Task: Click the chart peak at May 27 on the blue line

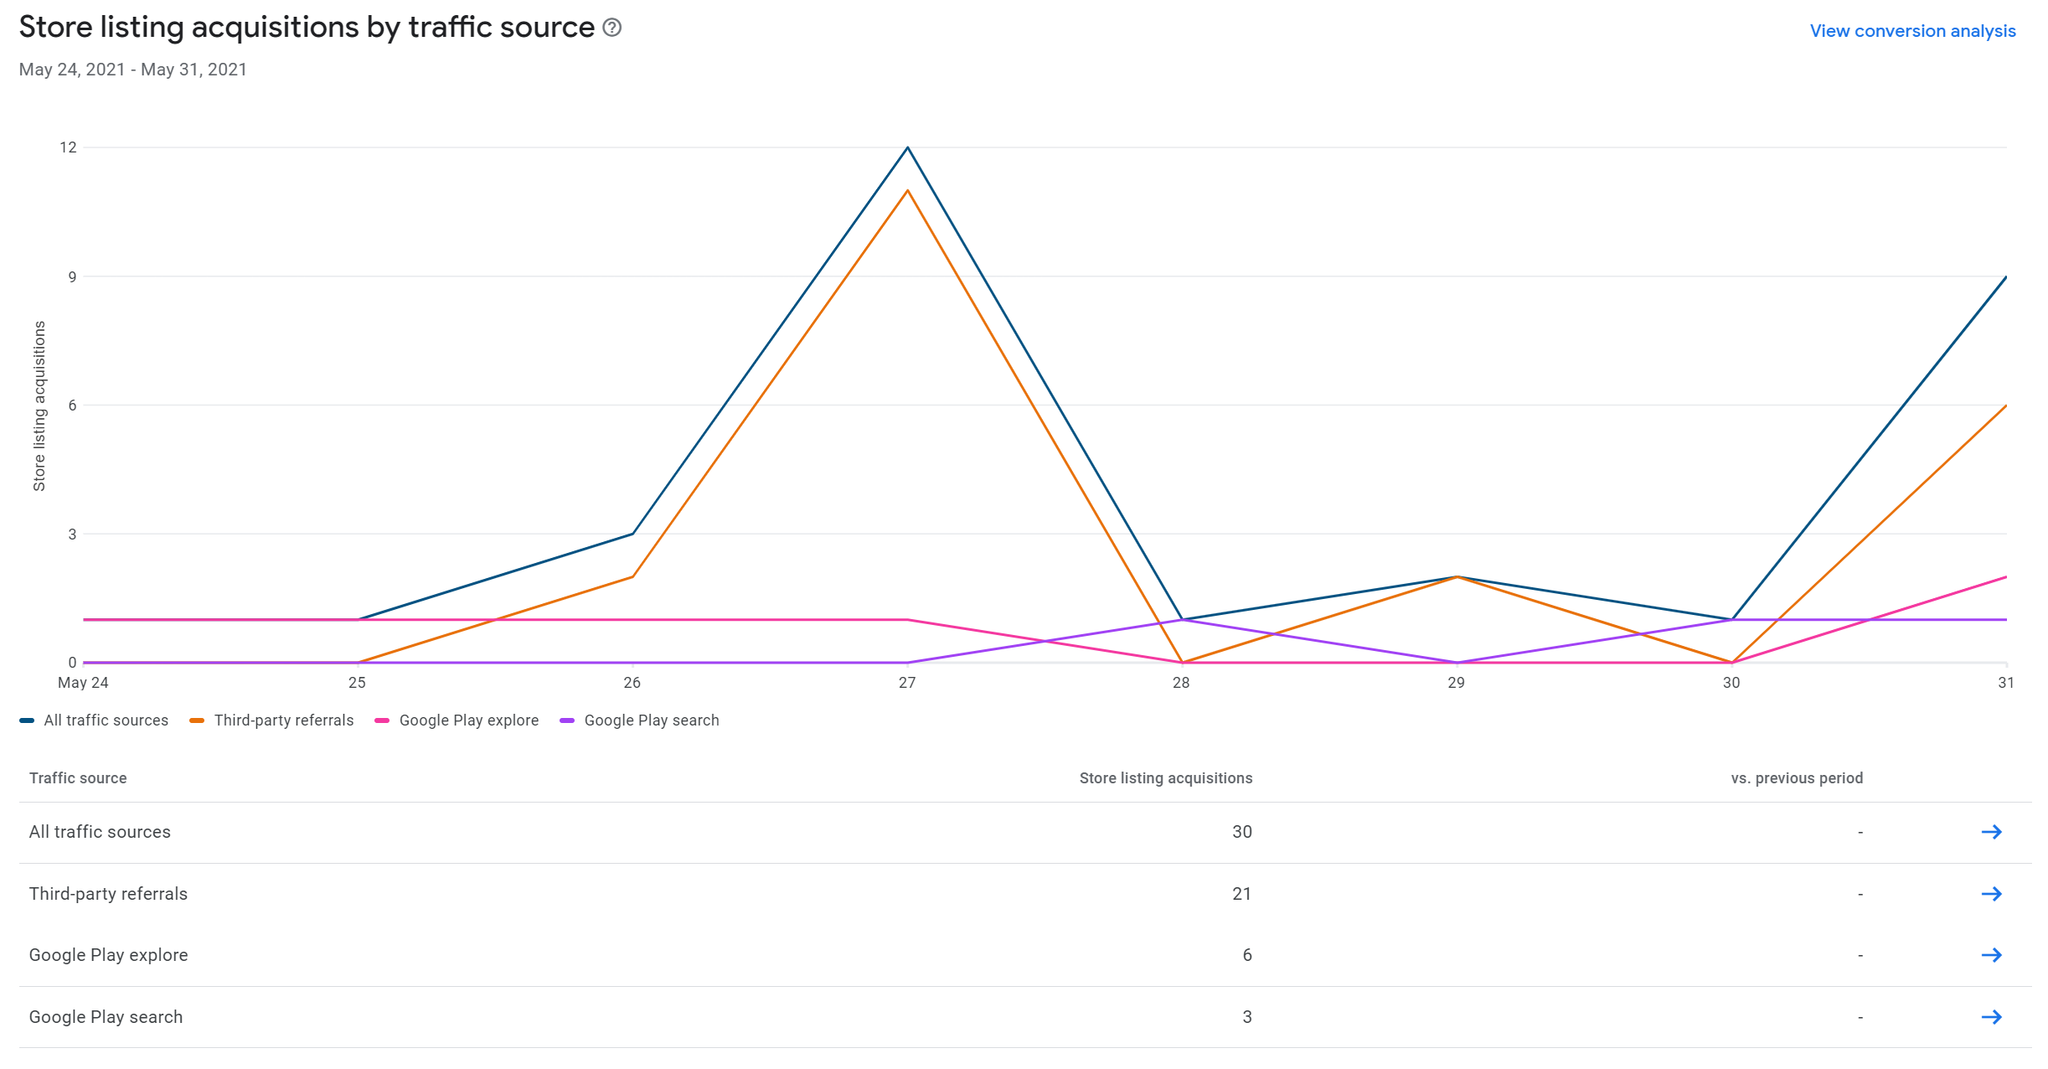Action: tap(907, 148)
